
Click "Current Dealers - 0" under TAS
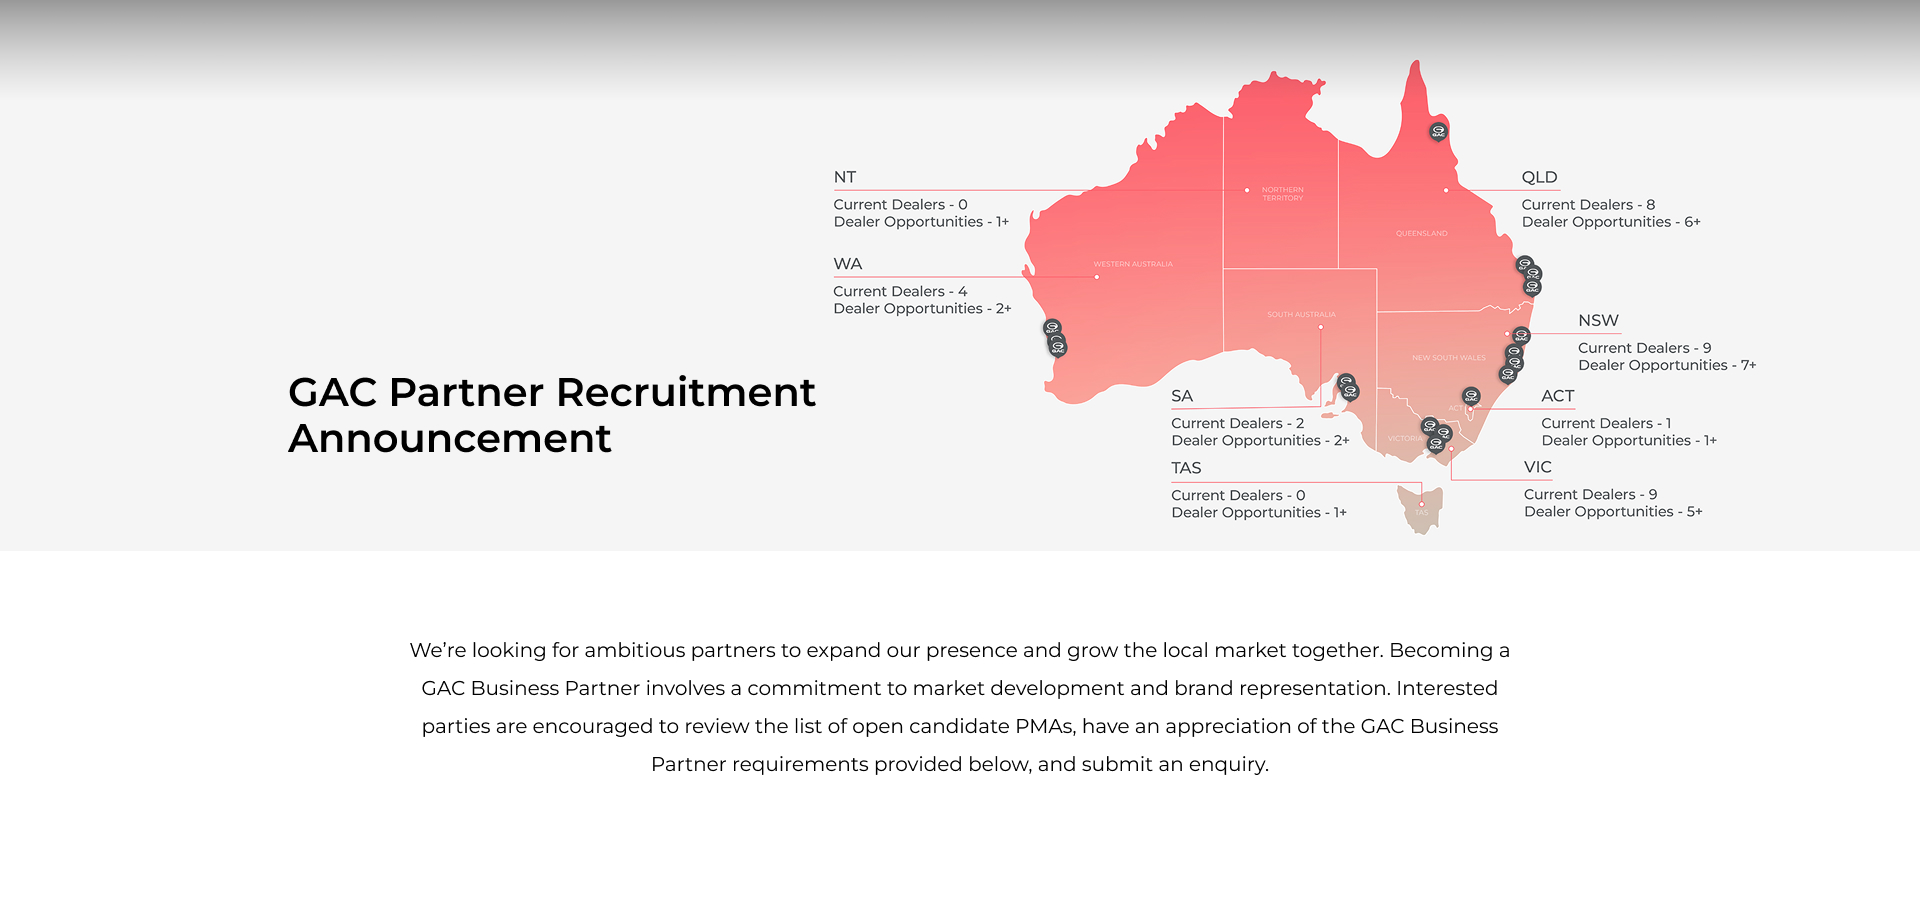coord(1238,496)
